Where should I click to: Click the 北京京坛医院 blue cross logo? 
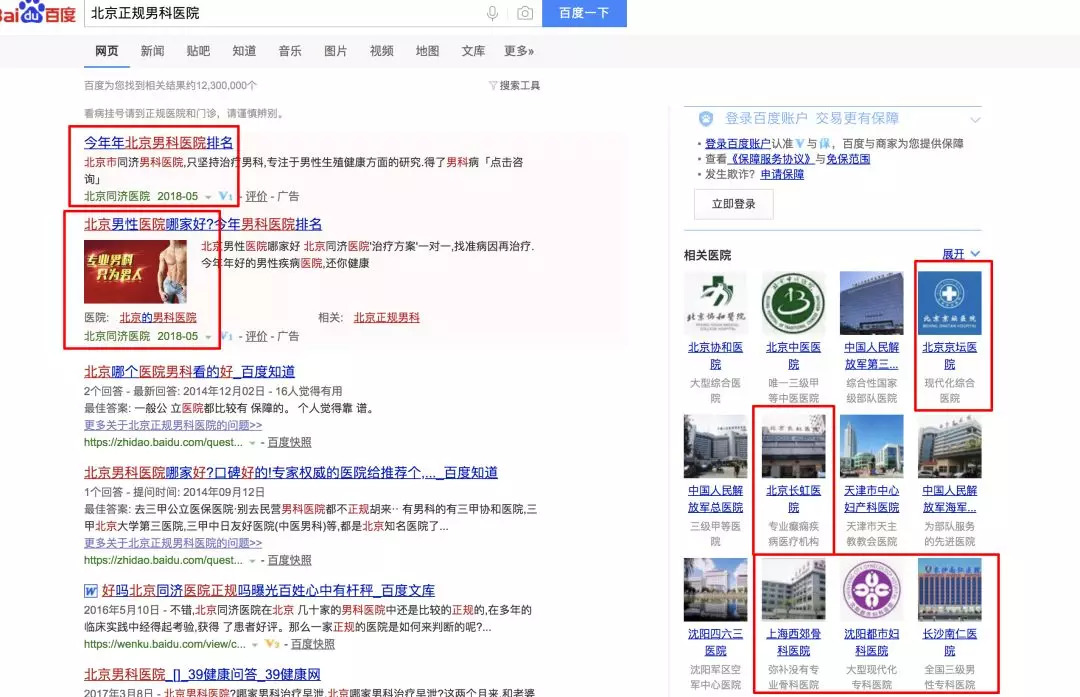coord(949,303)
